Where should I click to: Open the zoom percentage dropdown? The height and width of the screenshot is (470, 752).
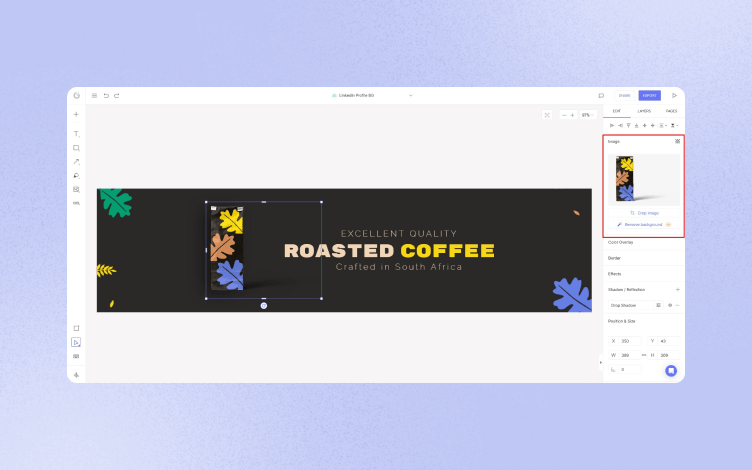tap(588, 115)
